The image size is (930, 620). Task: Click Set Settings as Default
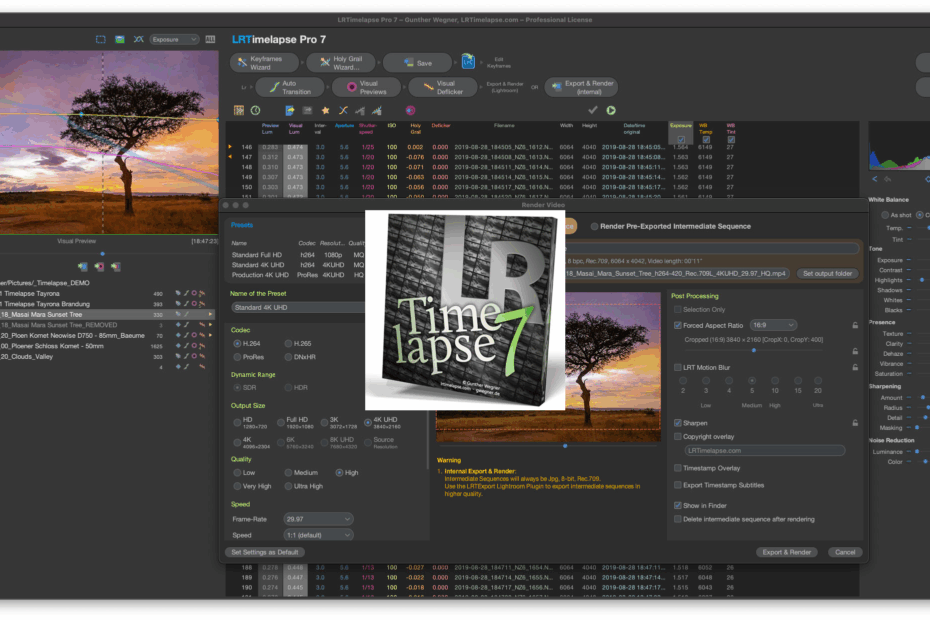click(x=265, y=552)
